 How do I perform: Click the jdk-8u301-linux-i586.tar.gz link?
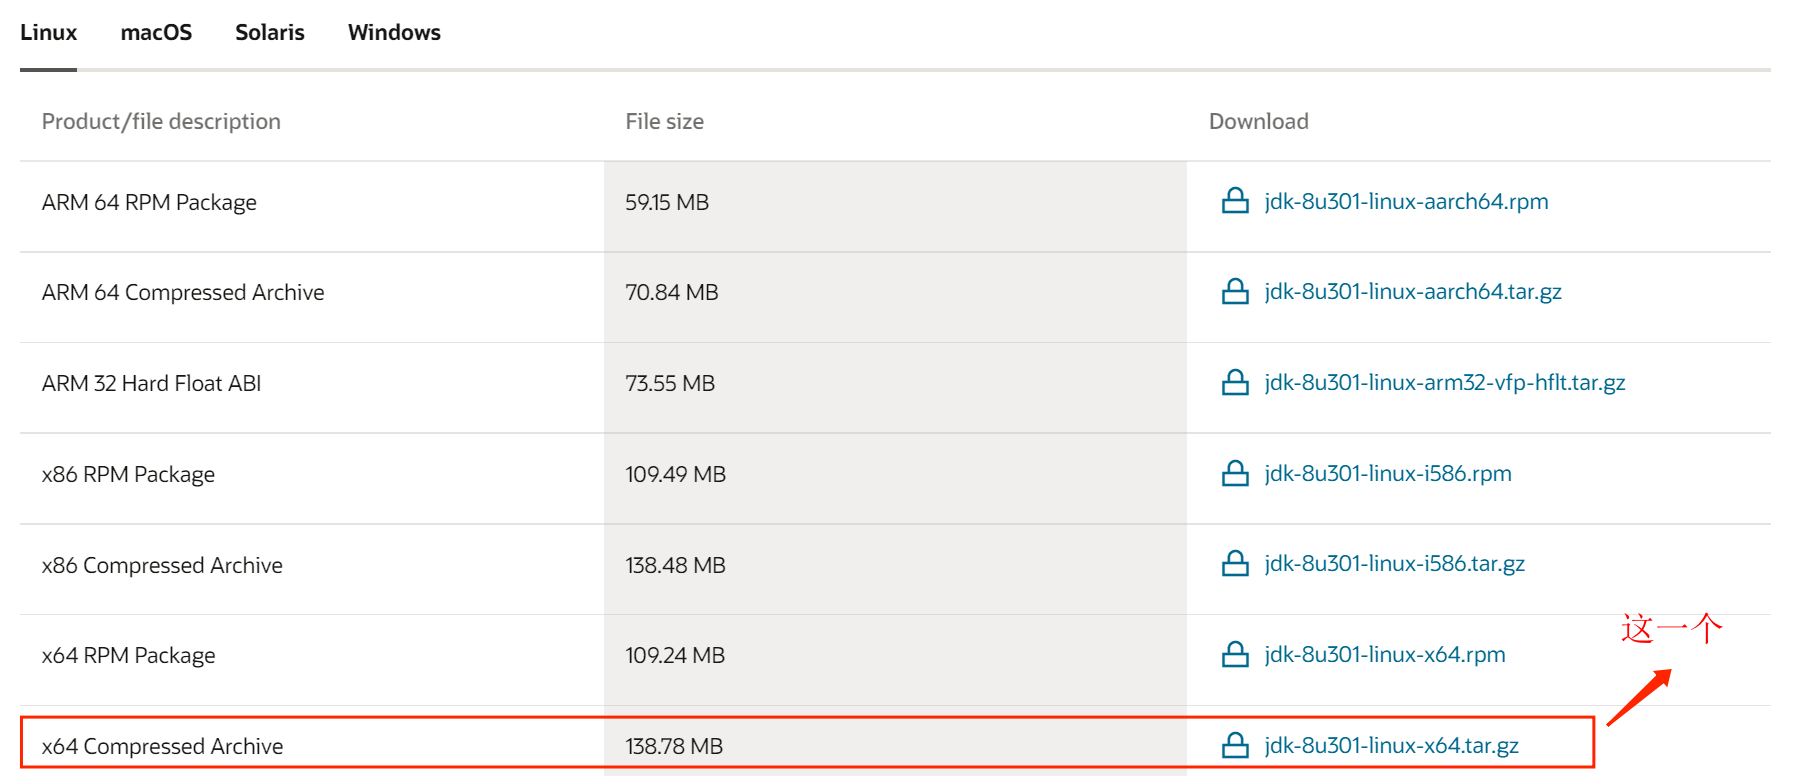pos(1394,564)
